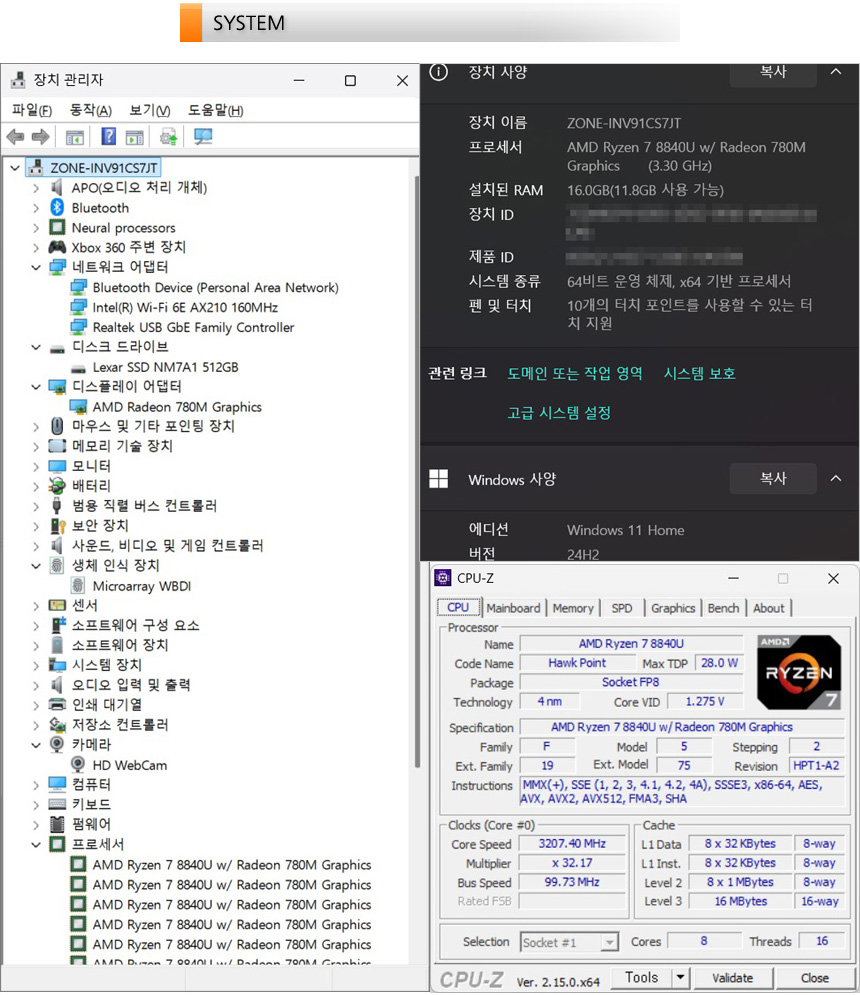Click the Bluetooth category icon
860x995 pixels.
point(58,208)
